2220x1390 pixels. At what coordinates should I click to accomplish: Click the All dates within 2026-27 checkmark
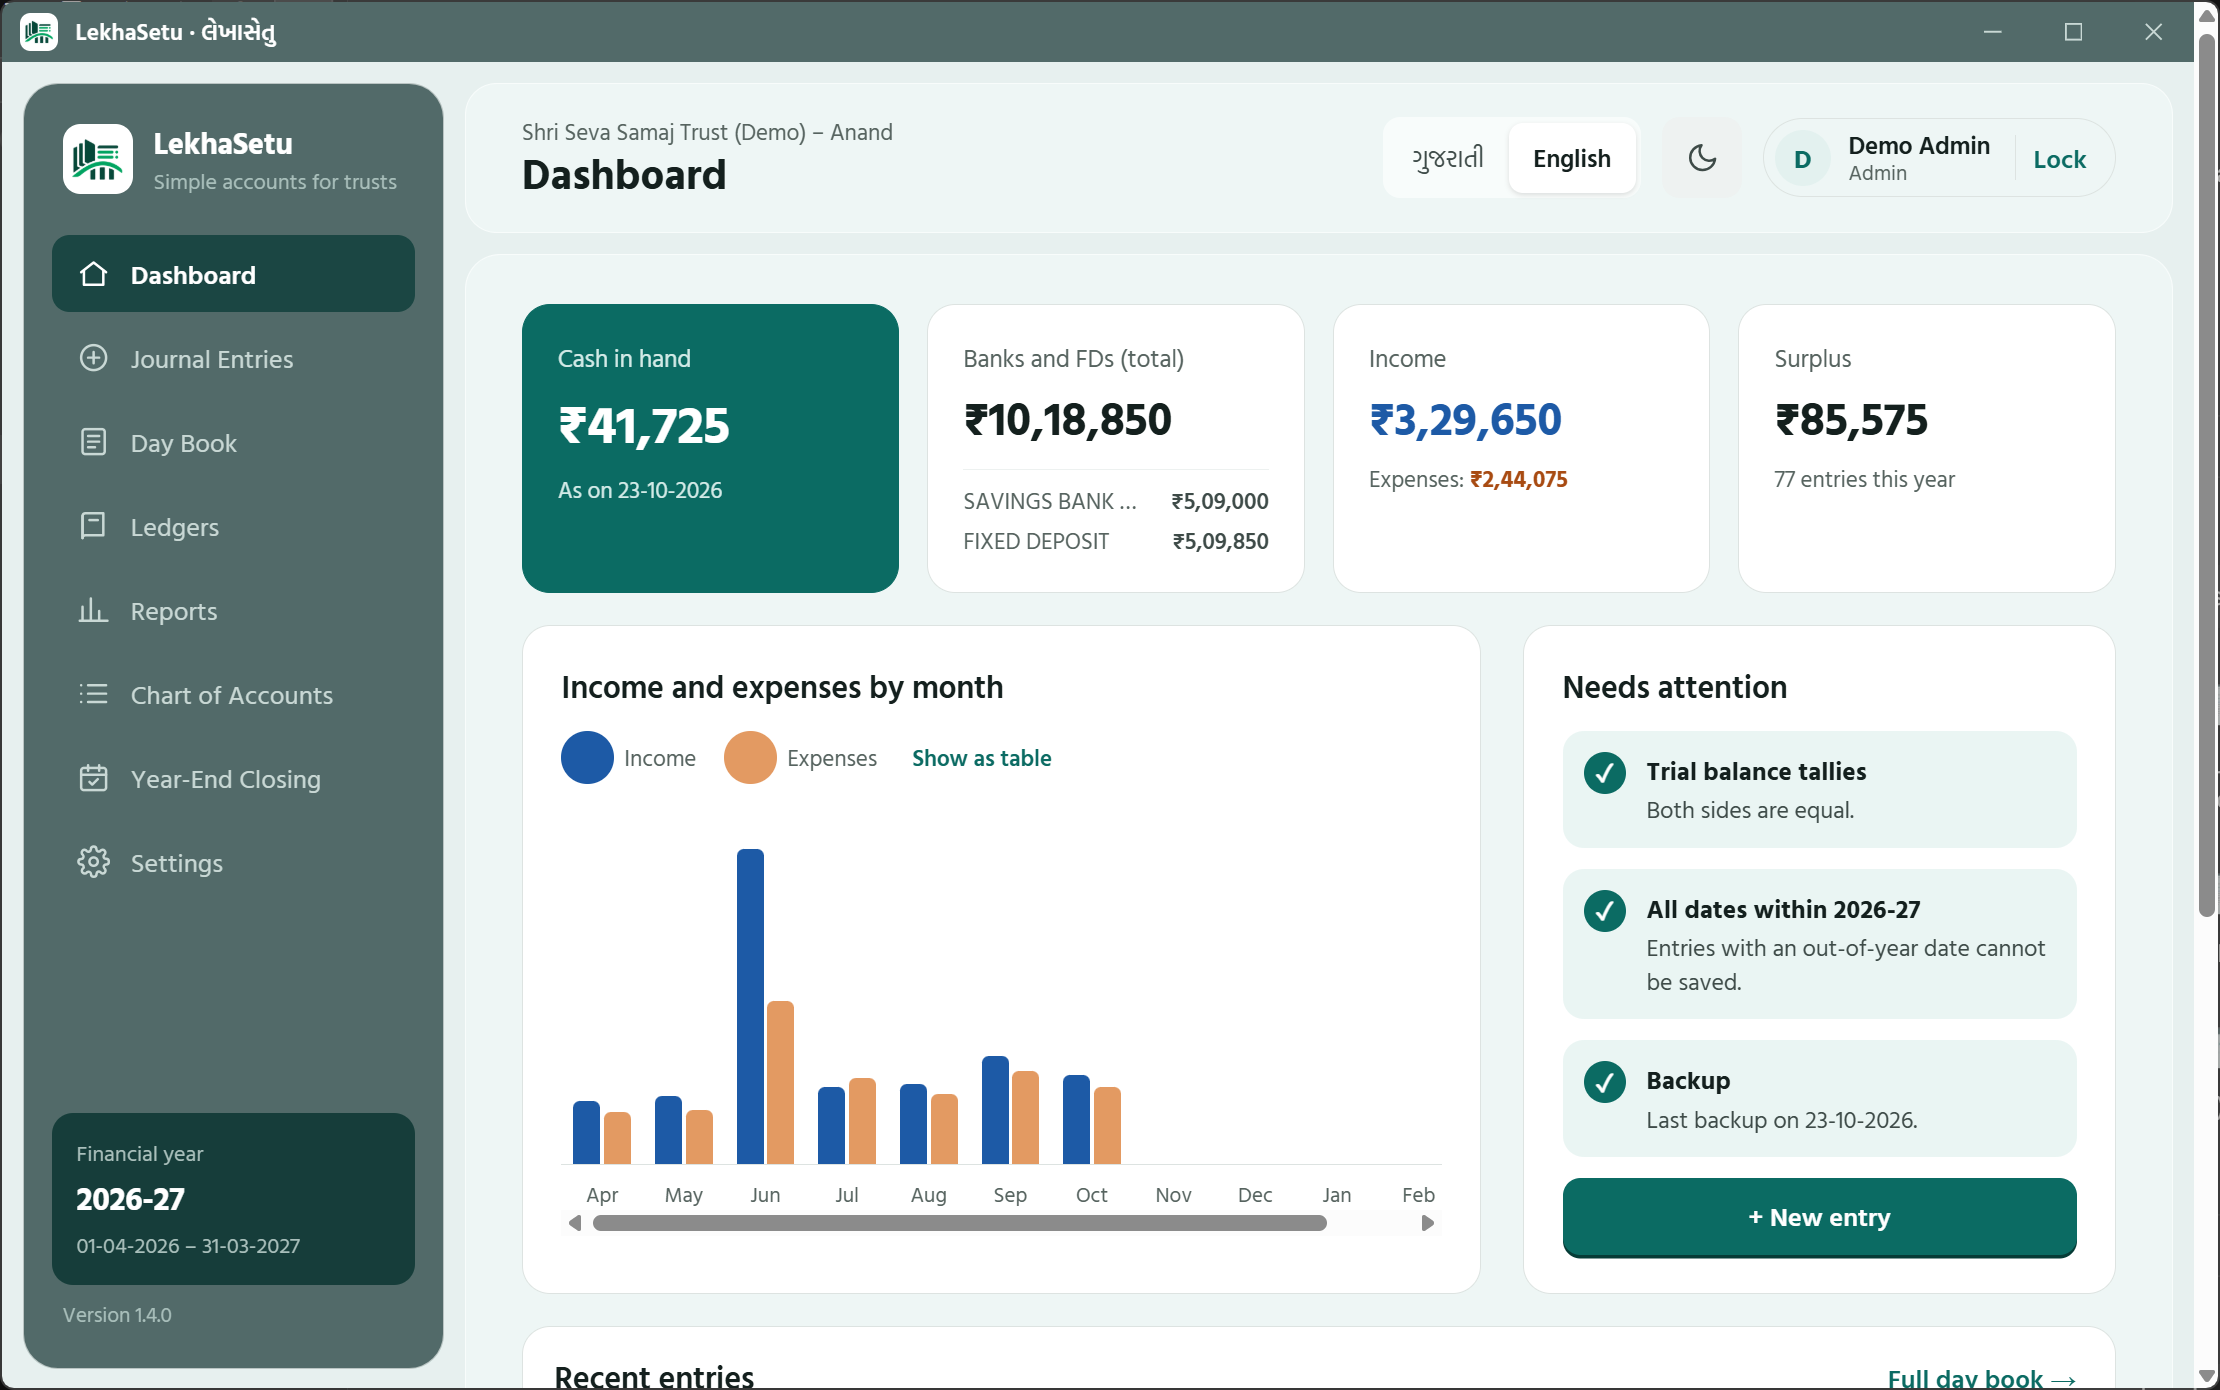click(1605, 911)
